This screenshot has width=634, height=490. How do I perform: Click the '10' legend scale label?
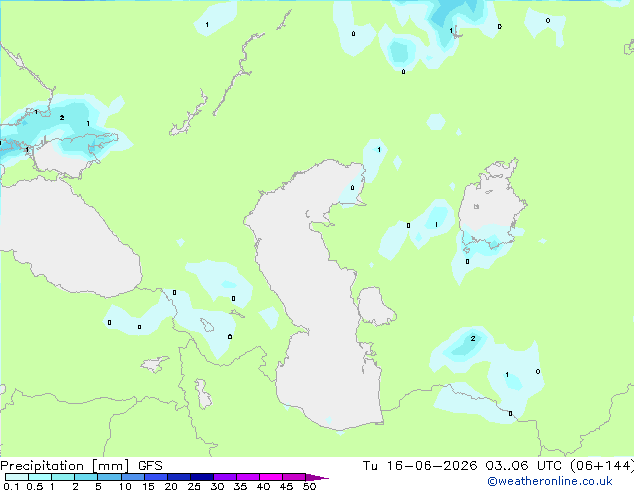pos(125,486)
